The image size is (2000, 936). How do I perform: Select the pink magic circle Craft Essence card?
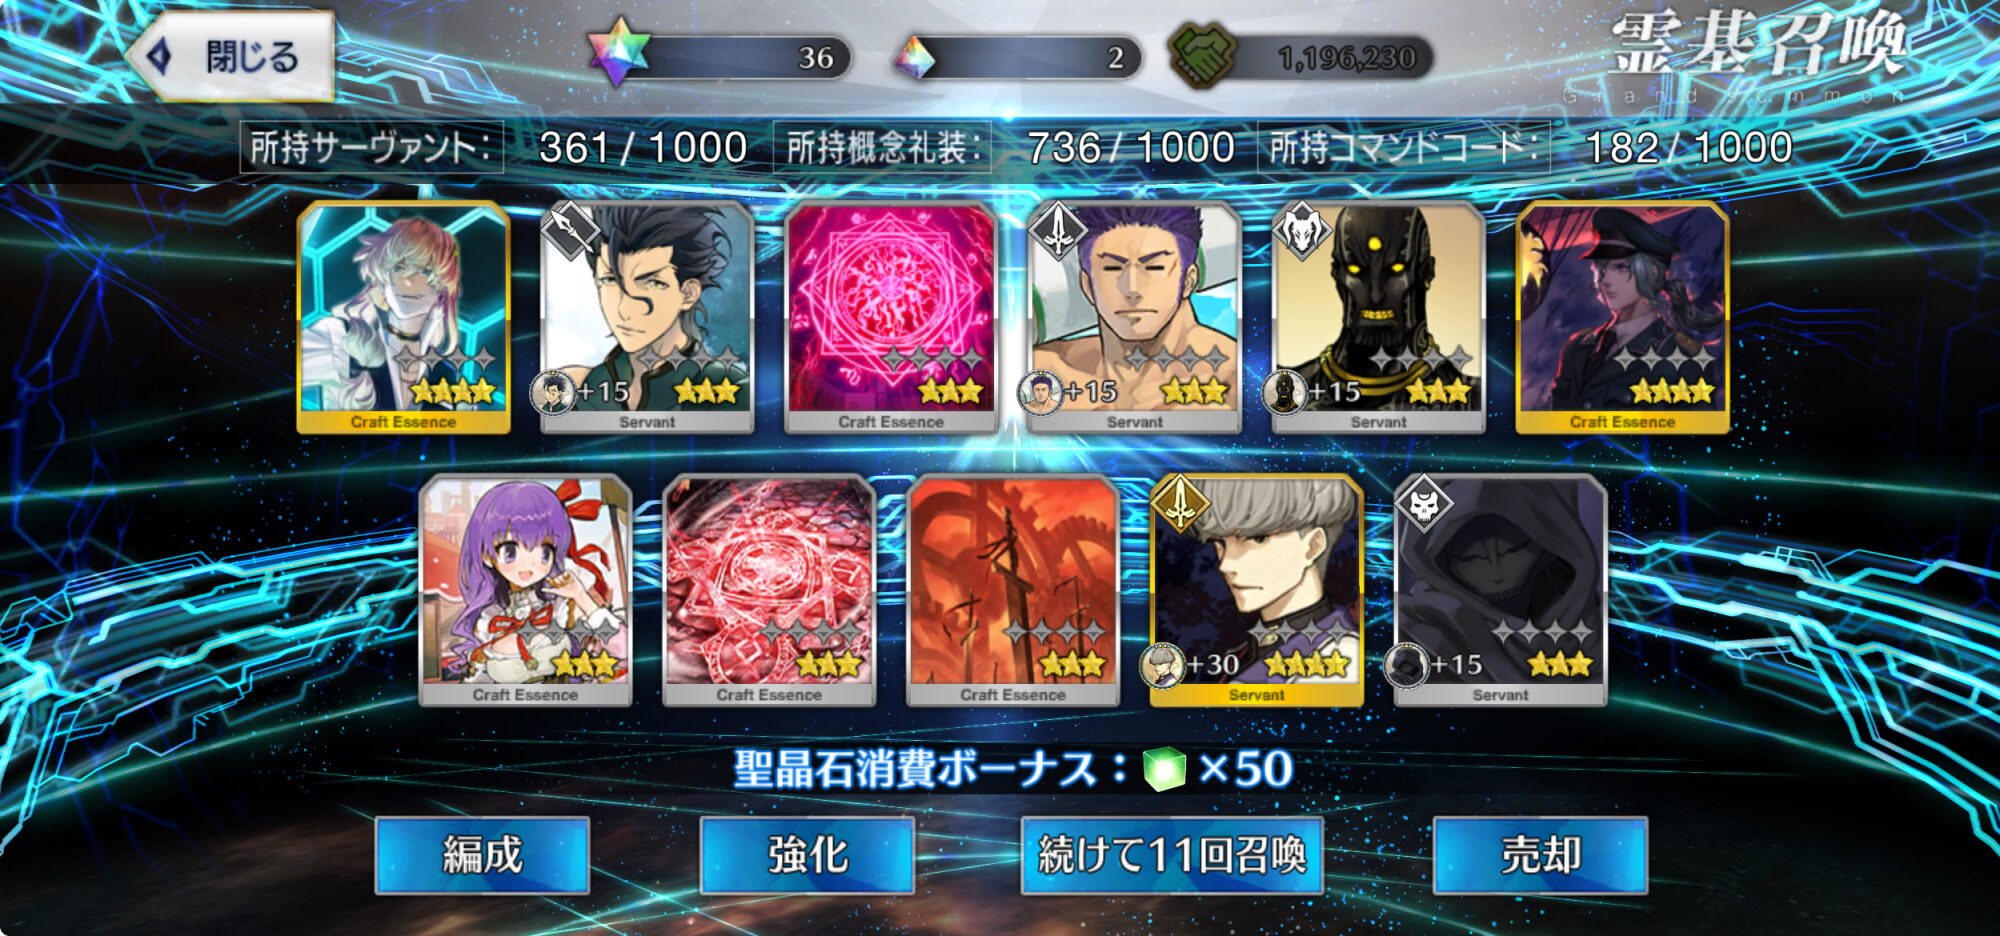(891, 317)
